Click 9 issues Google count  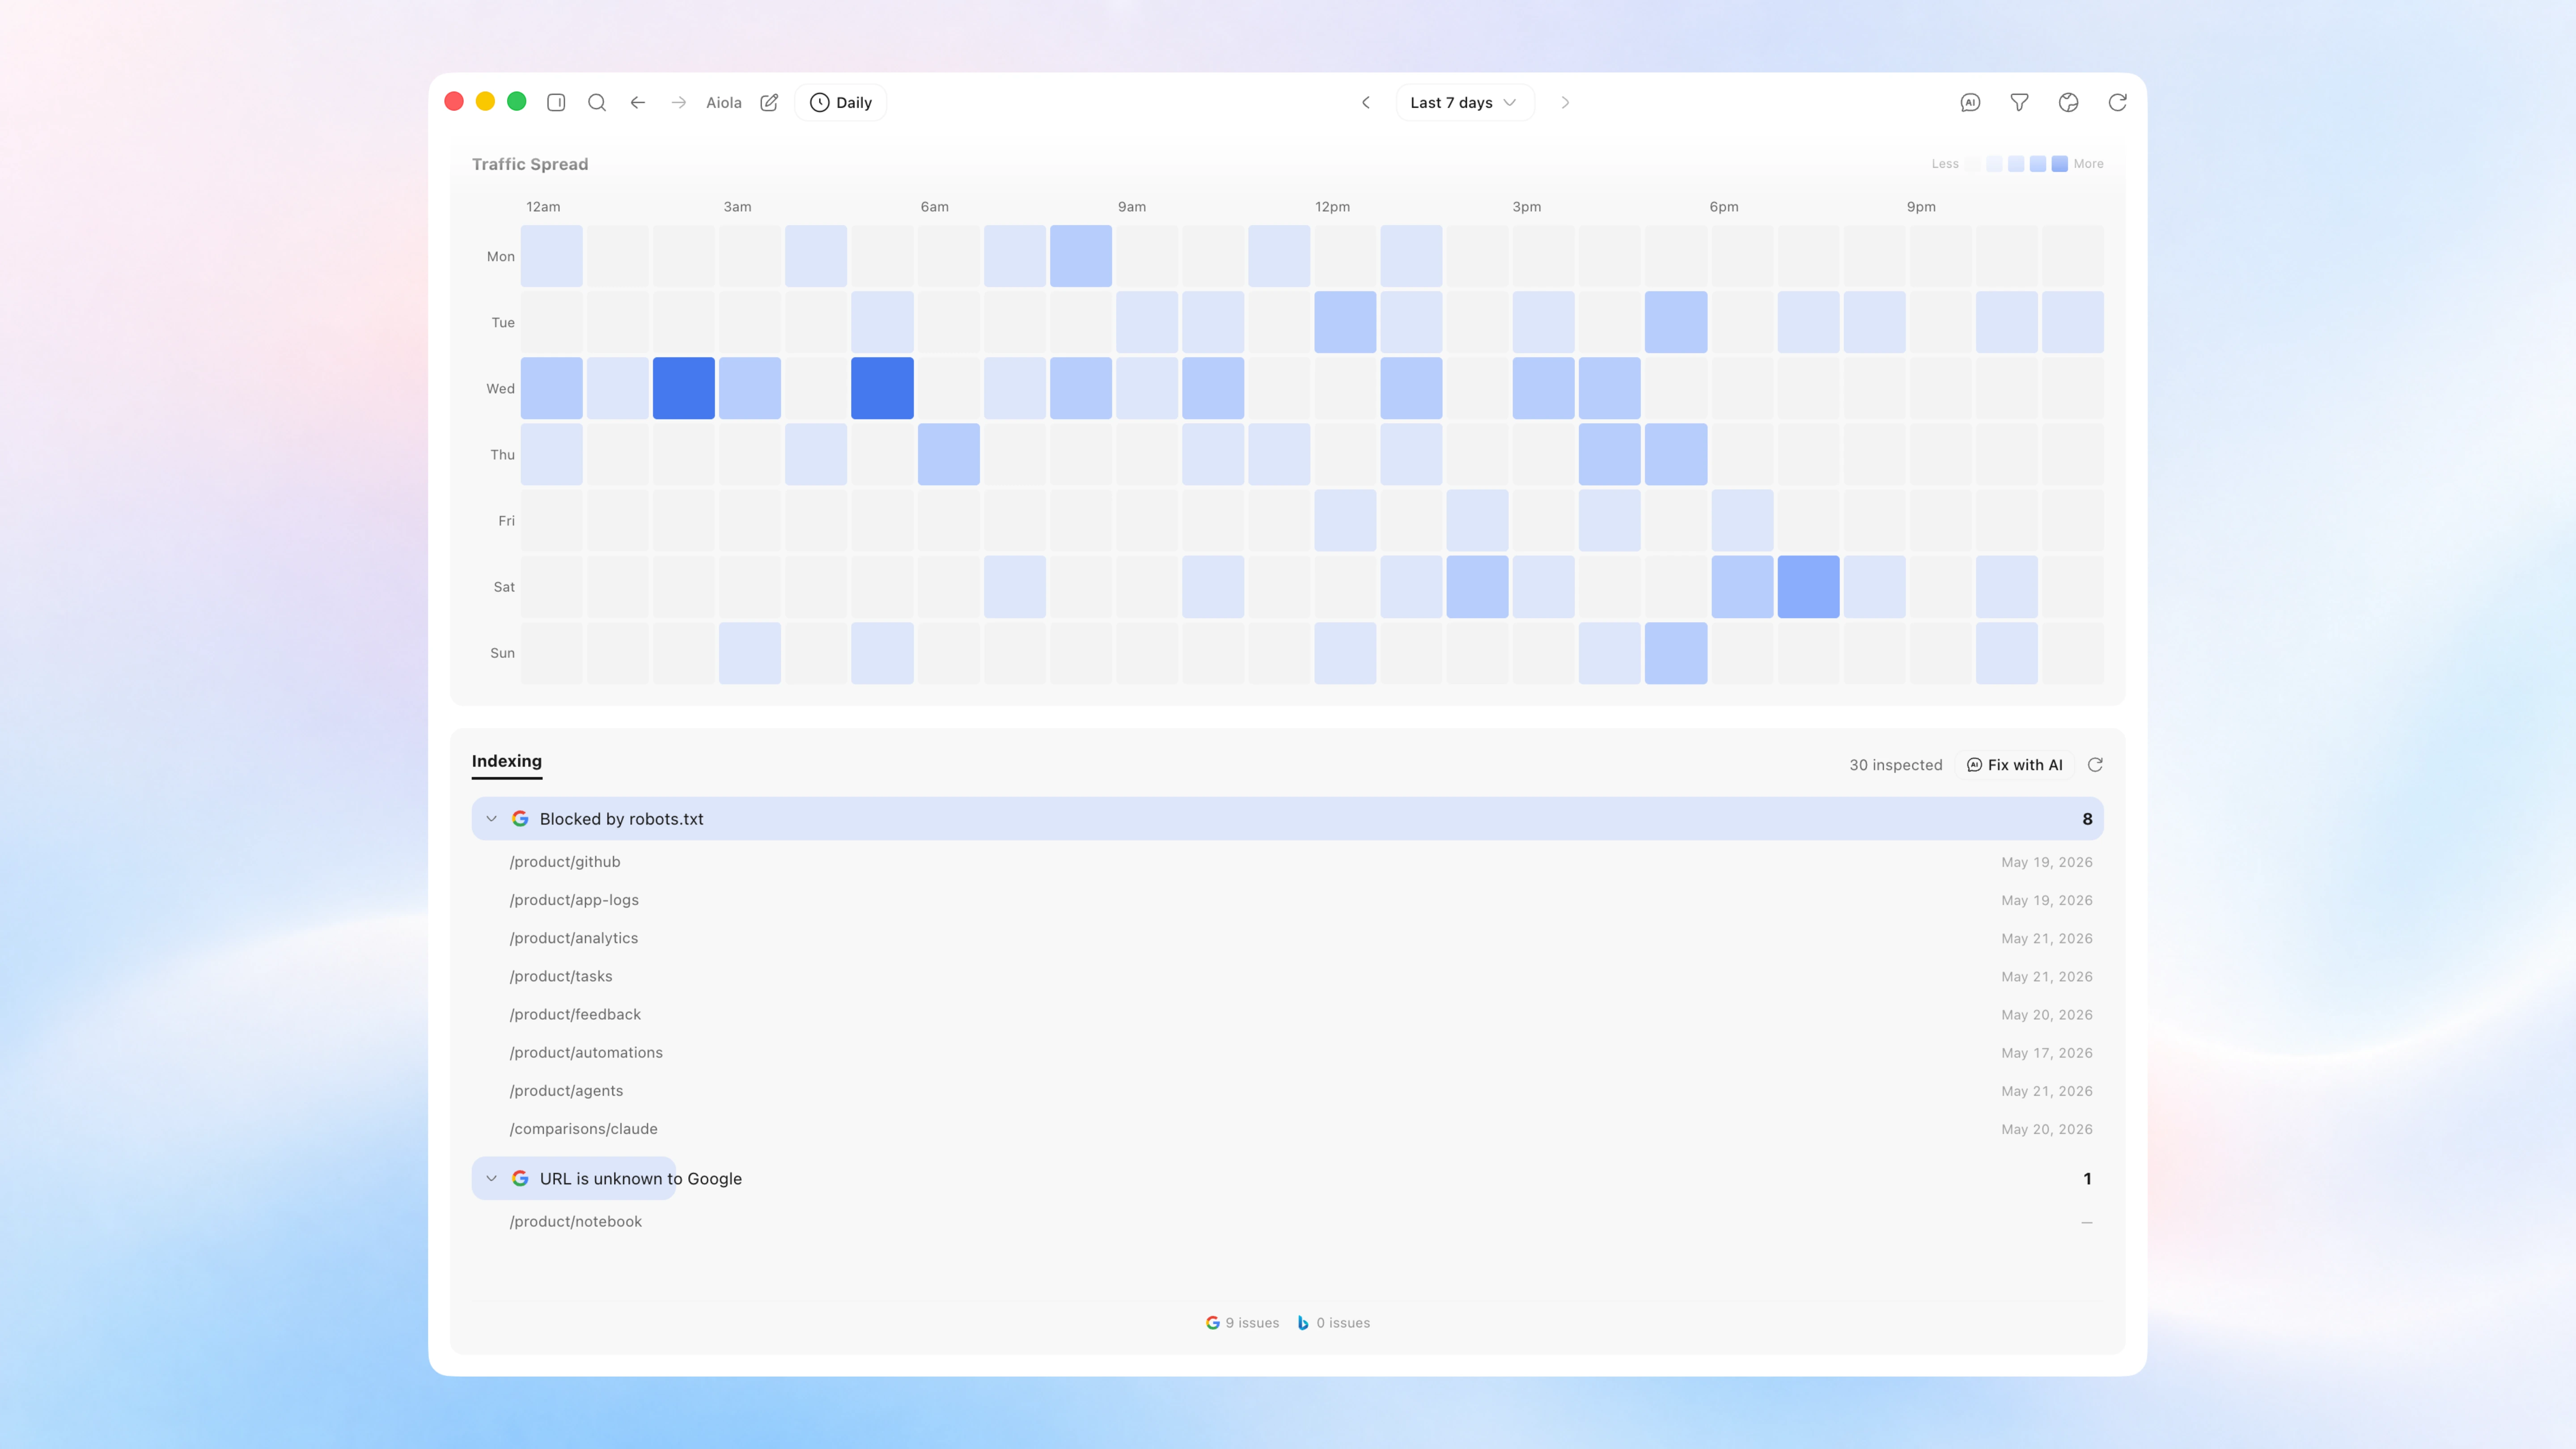click(x=1252, y=1322)
